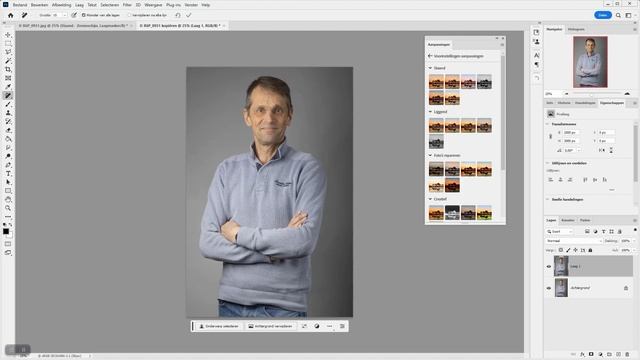Click the 'Onderwerp selecteren' button
The width and height of the screenshot is (640, 360).
(219, 326)
